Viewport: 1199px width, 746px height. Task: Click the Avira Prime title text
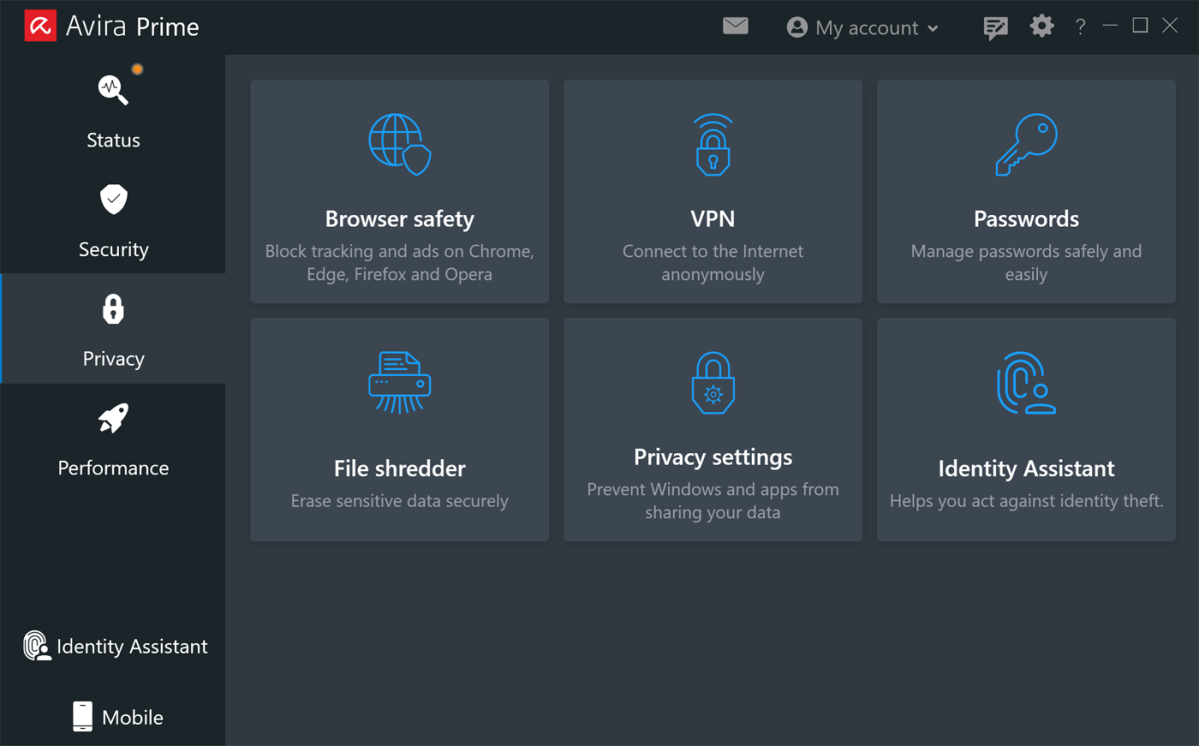click(132, 27)
